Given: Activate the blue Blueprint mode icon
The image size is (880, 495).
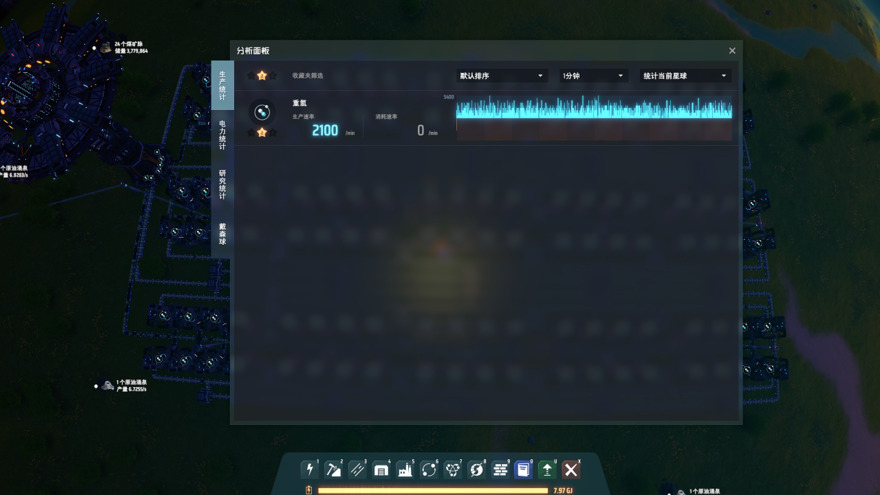Looking at the screenshot, I should [x=523, y=469].
